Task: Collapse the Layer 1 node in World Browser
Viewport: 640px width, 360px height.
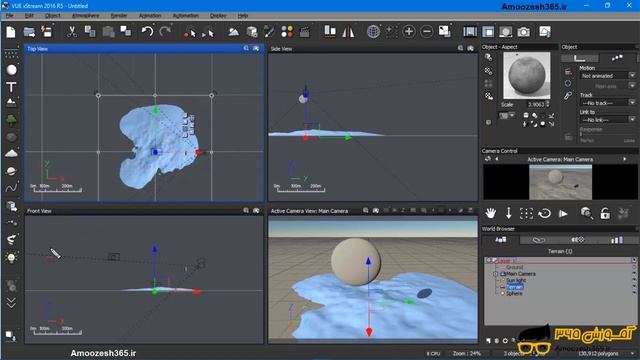Action: pyautogui.click(x=489, y=260)
